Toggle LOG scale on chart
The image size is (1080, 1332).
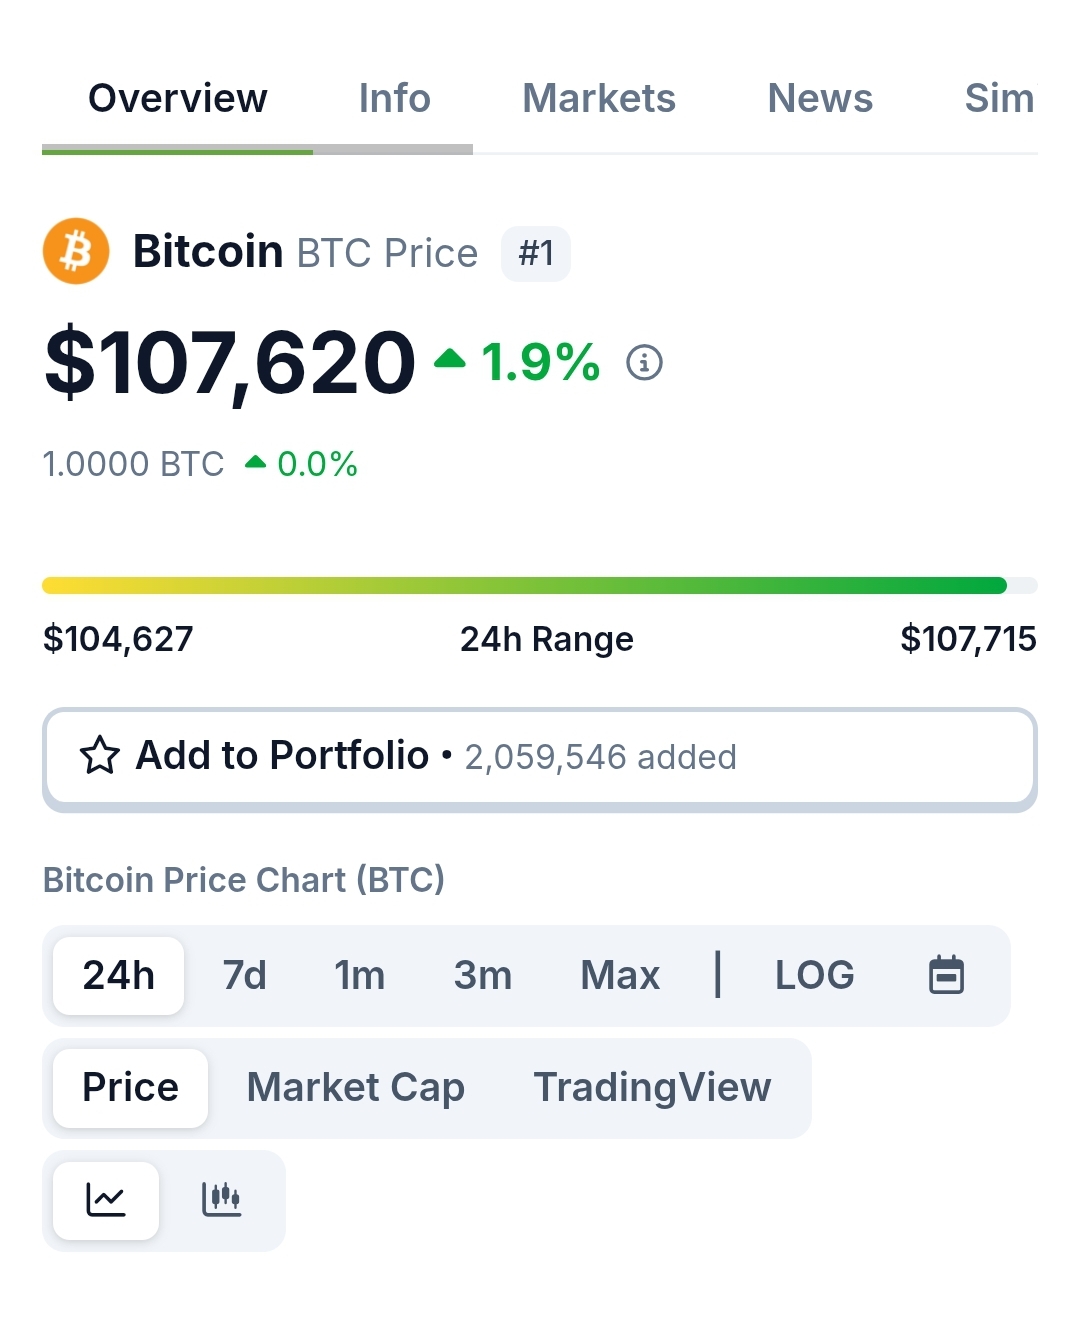(815, 975)
